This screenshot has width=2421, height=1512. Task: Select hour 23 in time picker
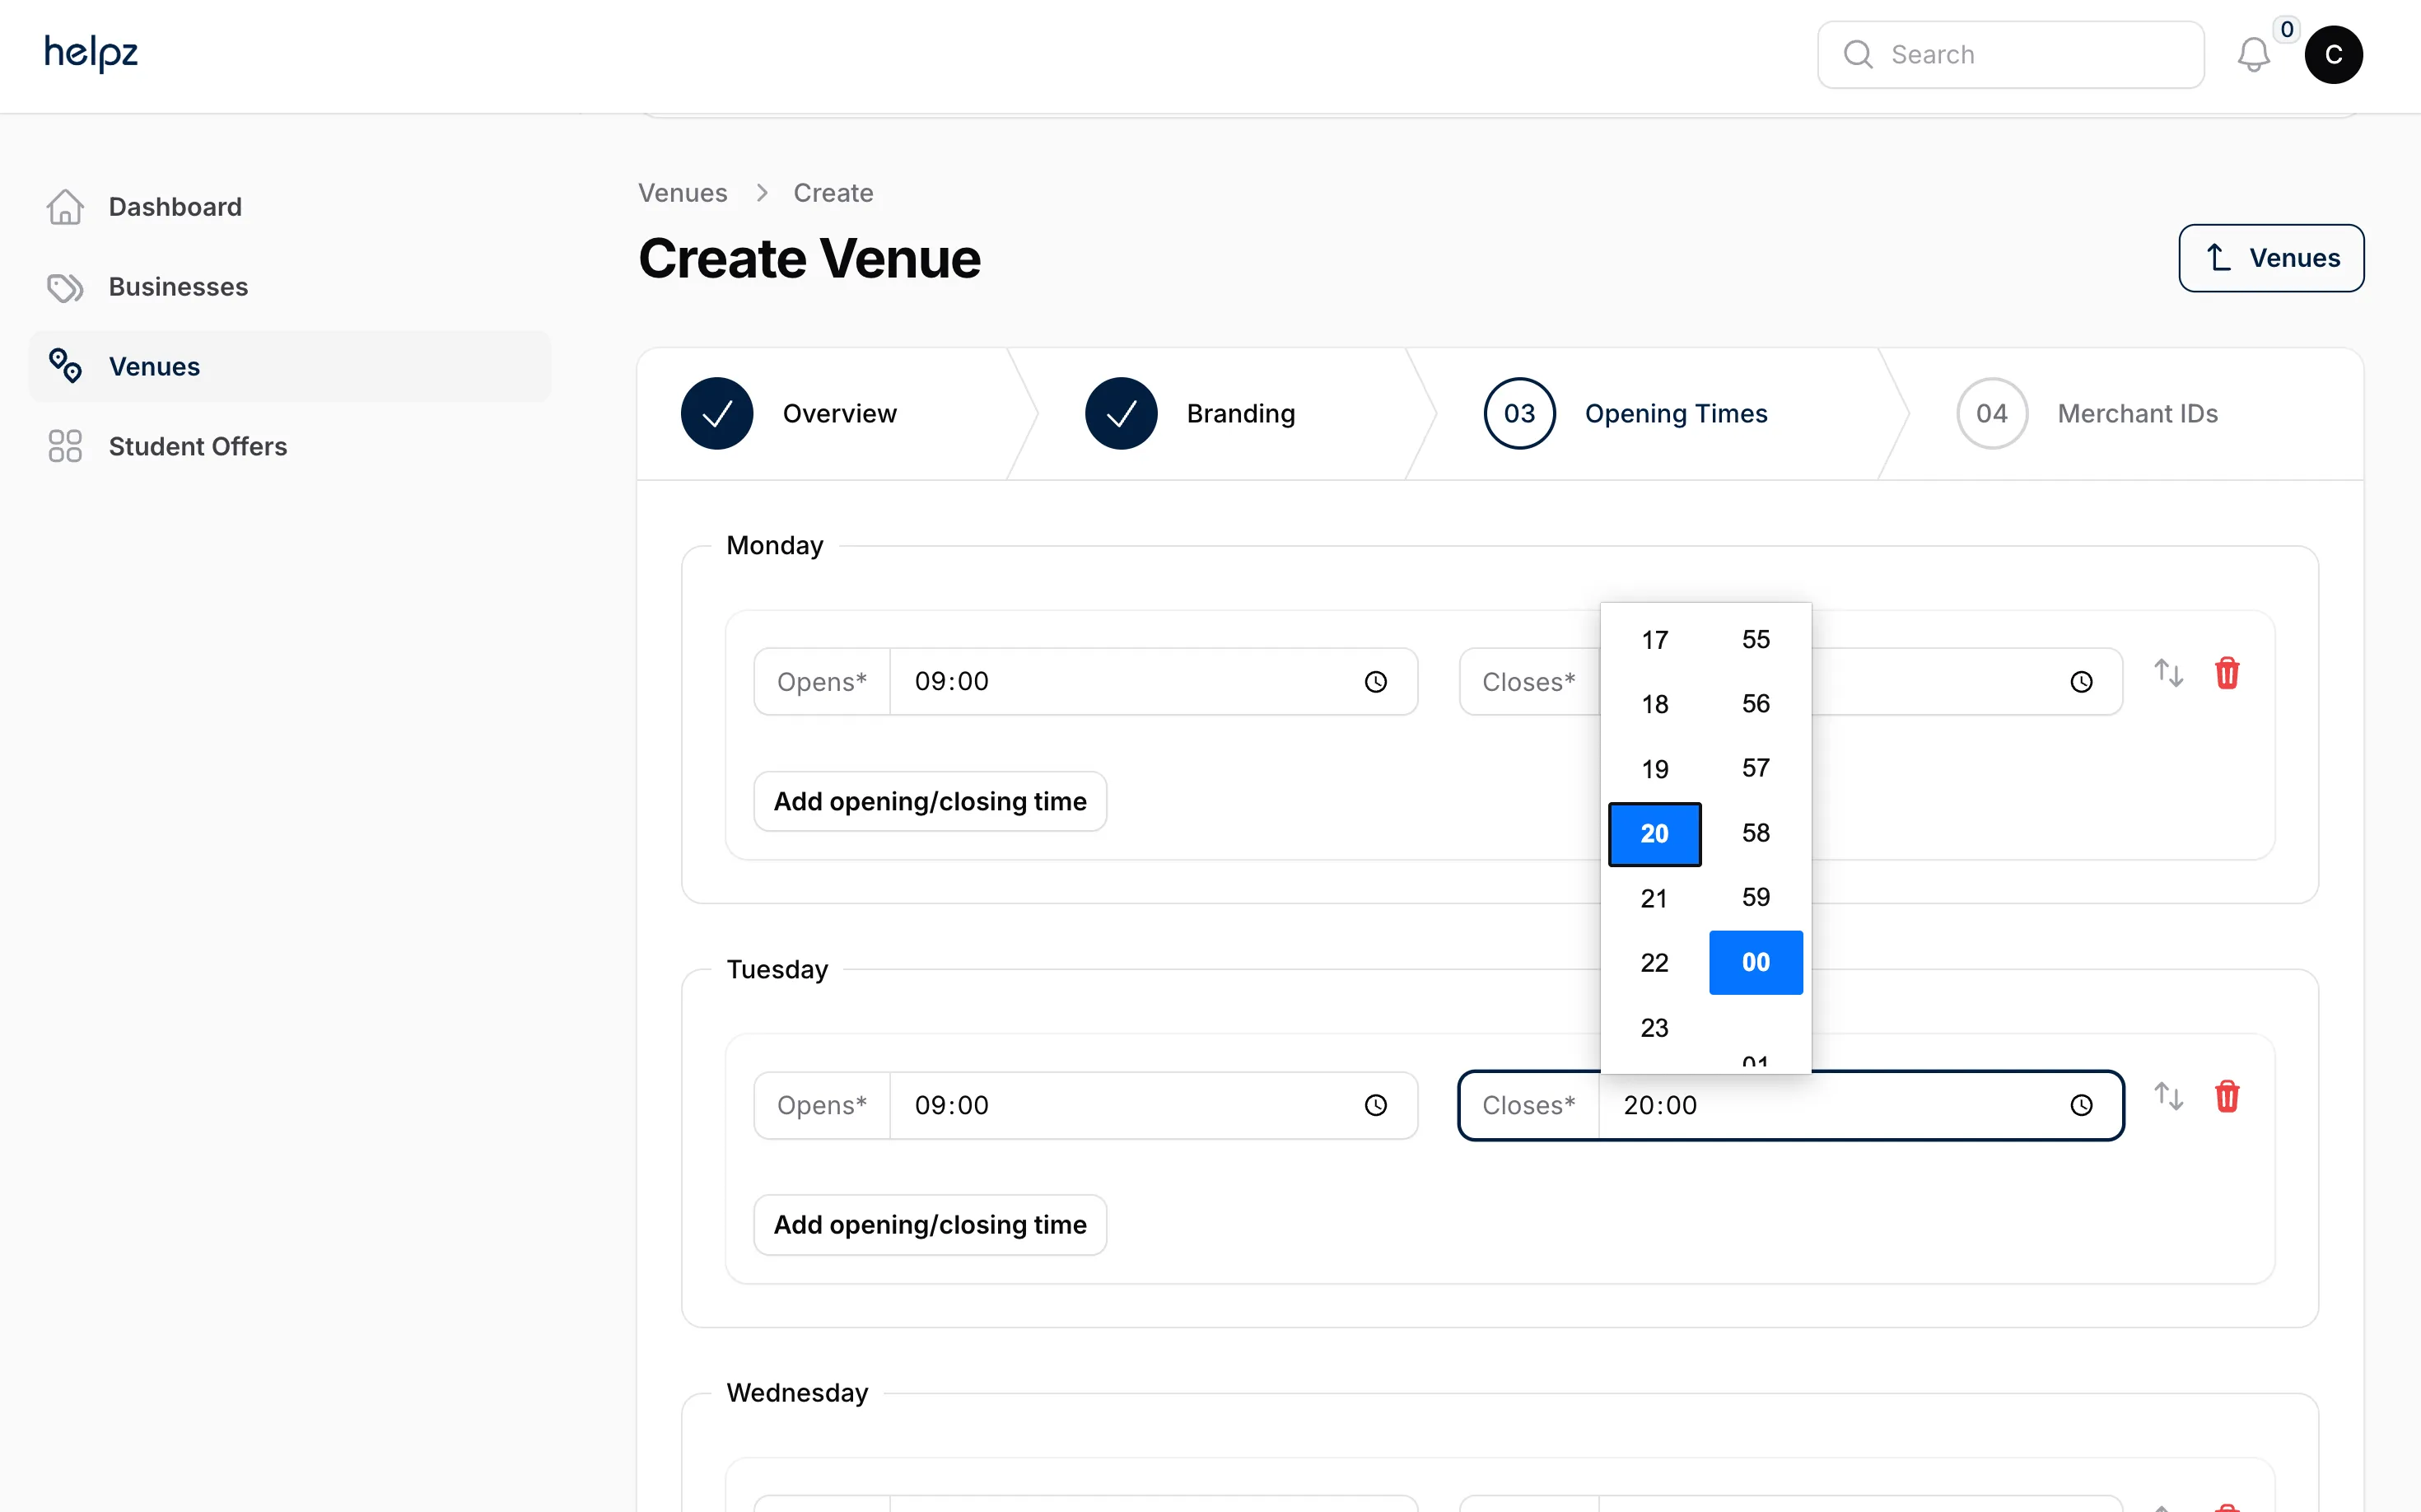pyautogui.click(x=1654, y=1027)
